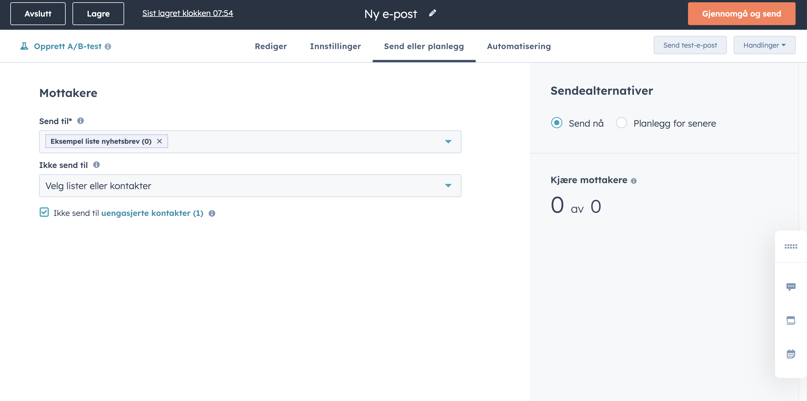Open the calendar icon in side panel
The image size is (807, 401).
(791, 354)
